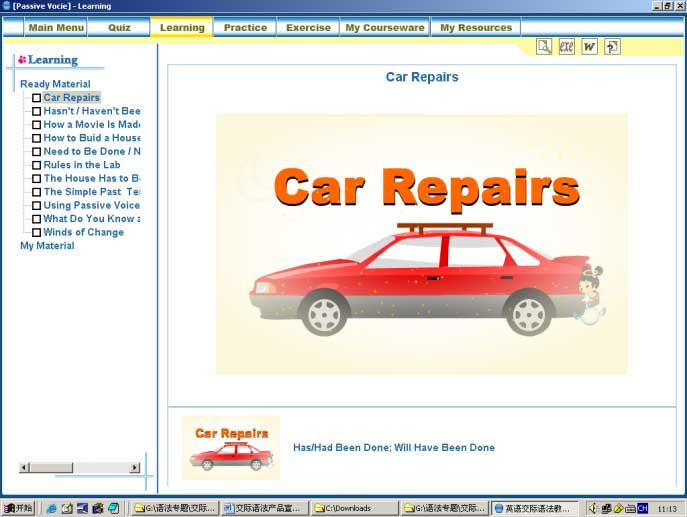Go to Main Menu
The width and height of the screenshot is (687, 517).
56,27
